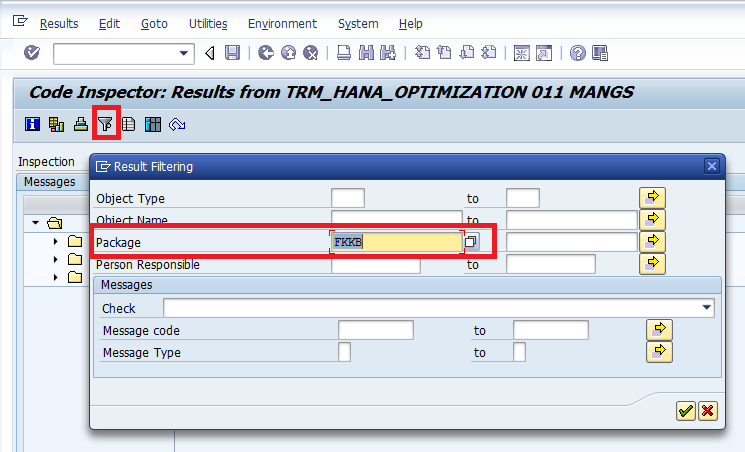Click the Filter results funnel icon

(105, 125)
